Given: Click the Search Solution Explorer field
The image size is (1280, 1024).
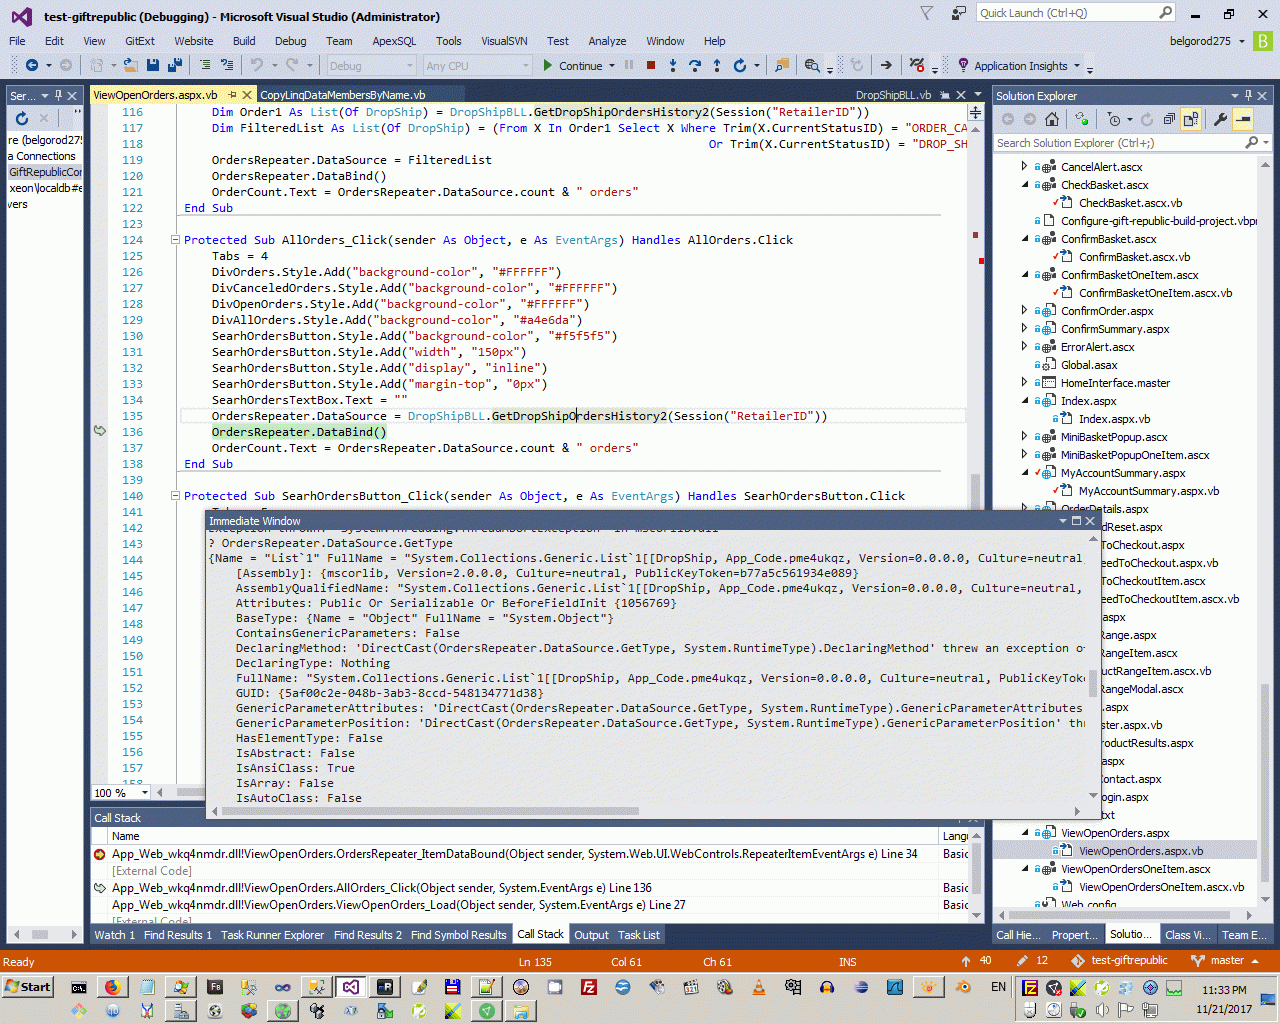Looking at the screenshot, I should click(x=1119, y=143).
